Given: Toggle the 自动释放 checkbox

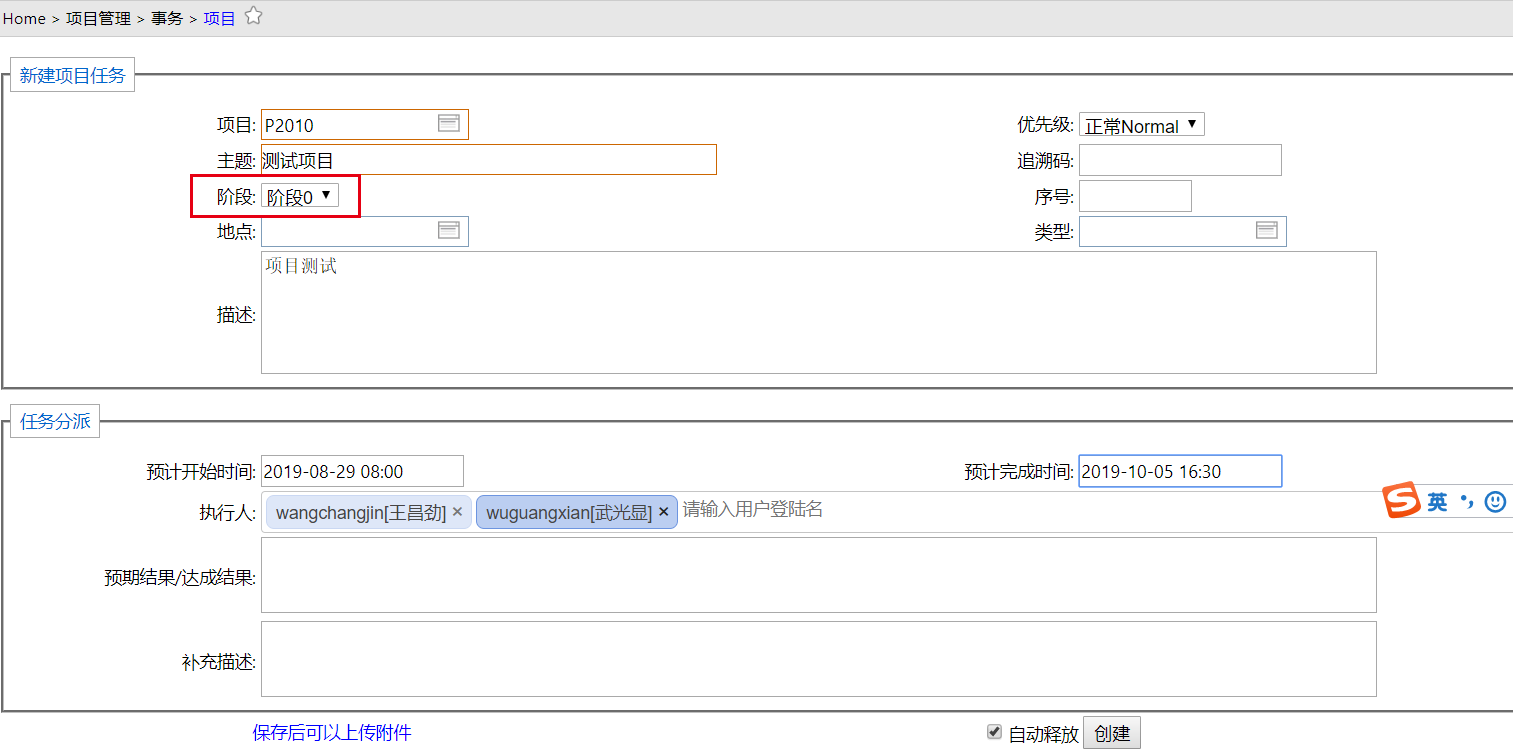Looking at the screenshot, I should tap(994, 732).
